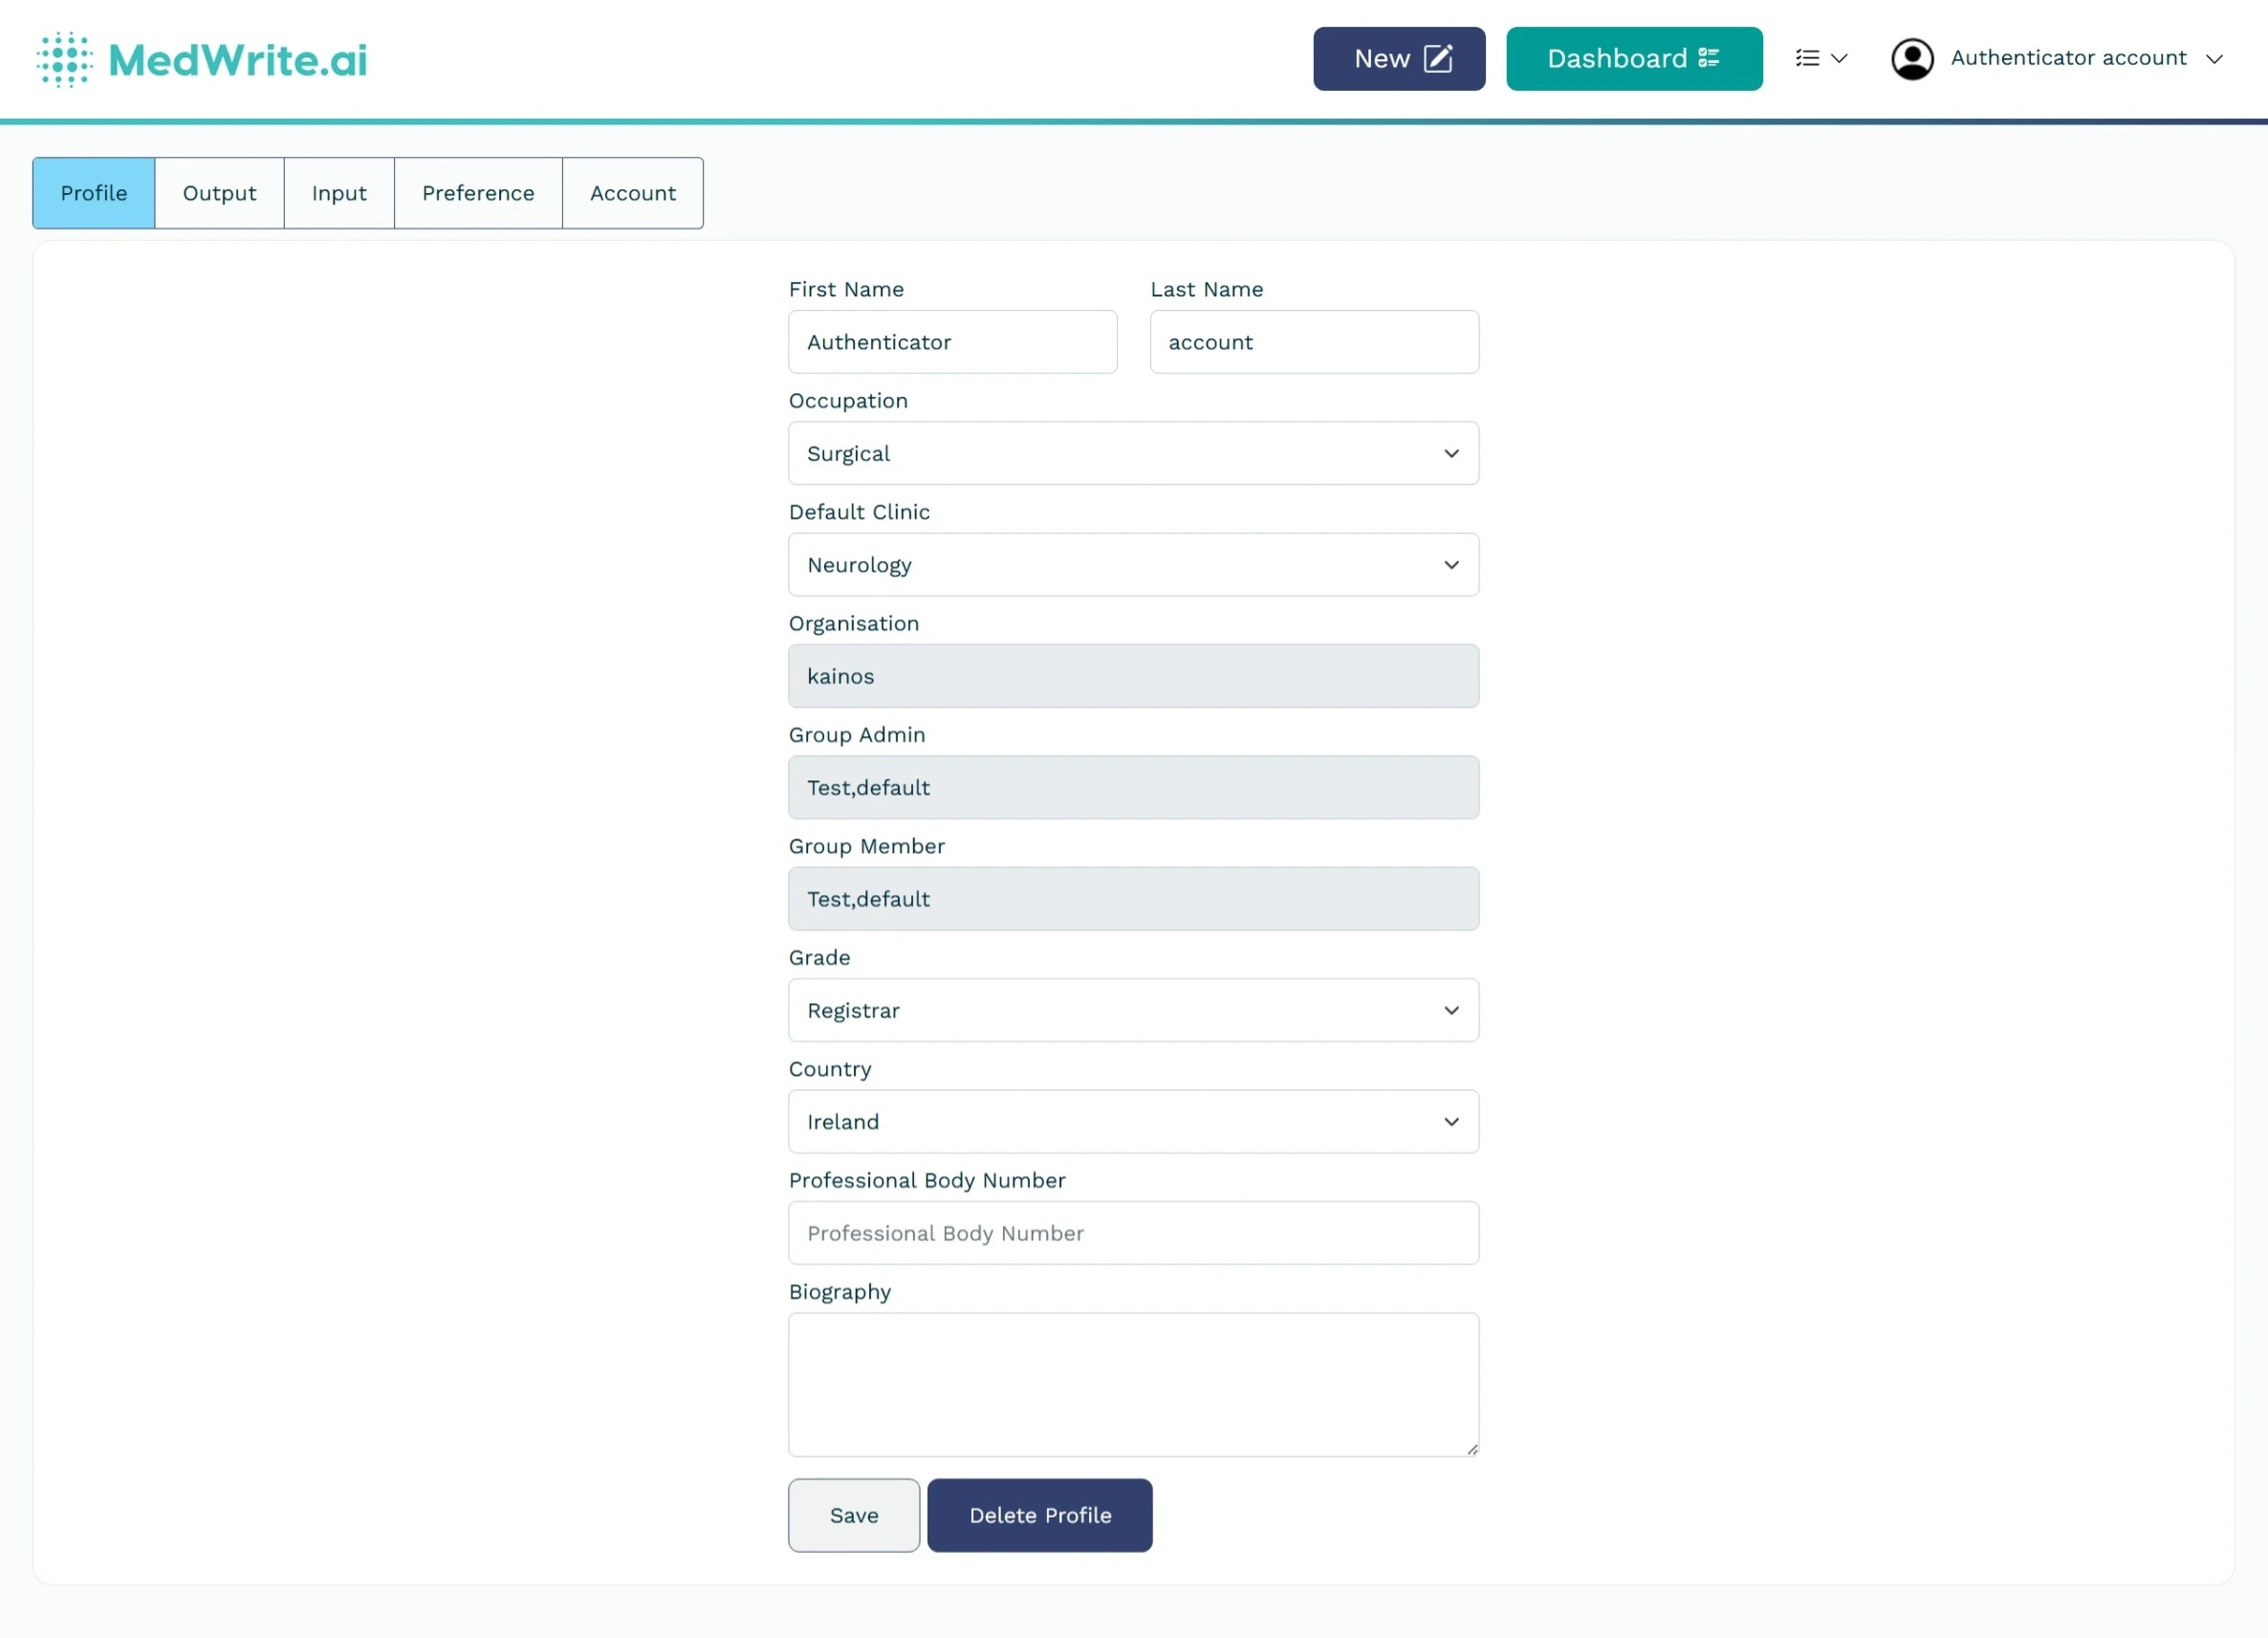Viewport: 2268px width, 1638px height.
Task: Open the Default Clinic dropdown showing Neurology
Action: 1133,564
